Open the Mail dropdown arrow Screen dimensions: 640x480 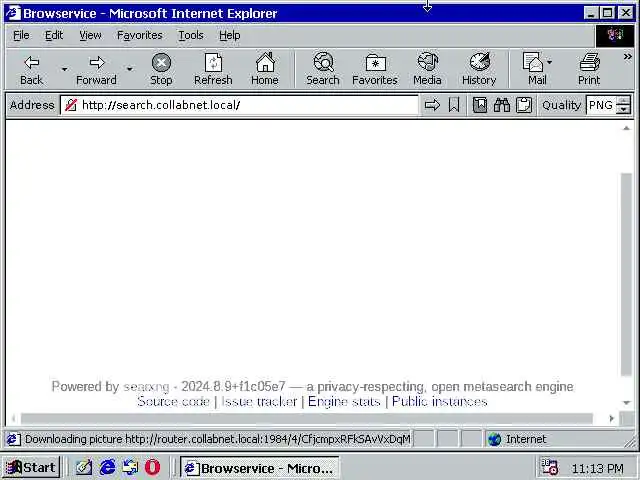tap(550, 62)
